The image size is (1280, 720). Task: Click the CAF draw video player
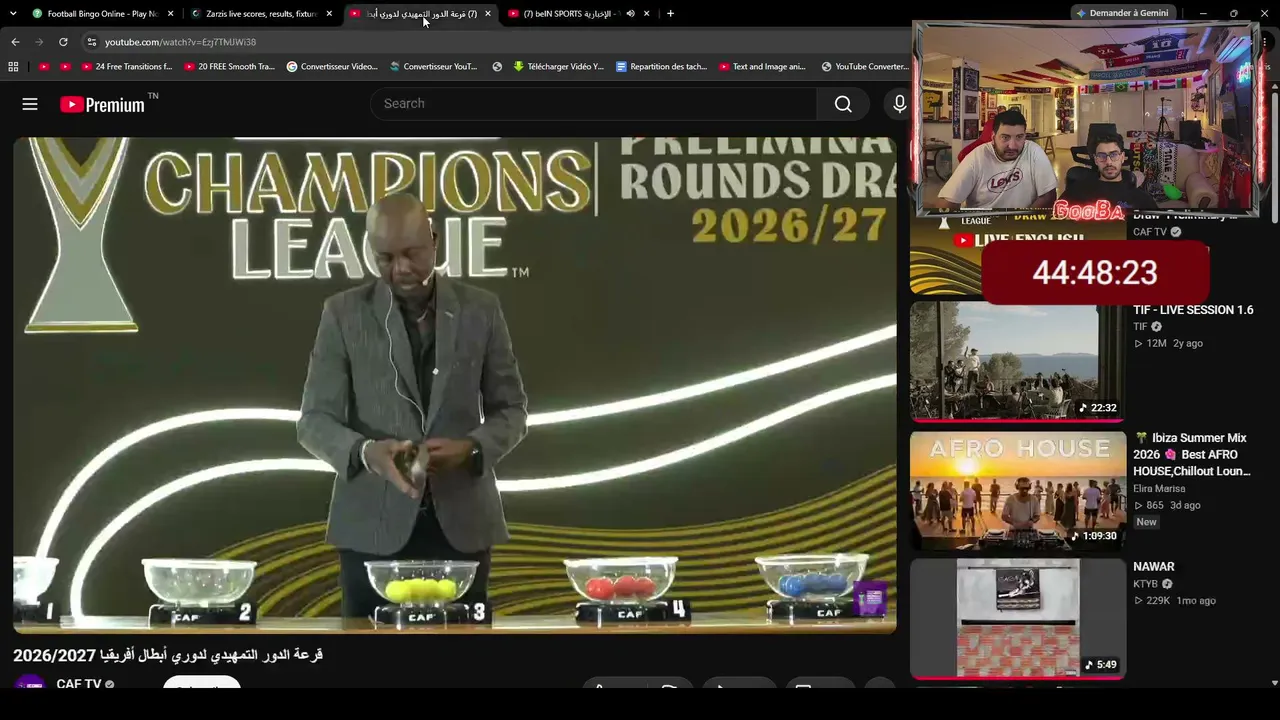pyautogui.click(x=455, y=385)
